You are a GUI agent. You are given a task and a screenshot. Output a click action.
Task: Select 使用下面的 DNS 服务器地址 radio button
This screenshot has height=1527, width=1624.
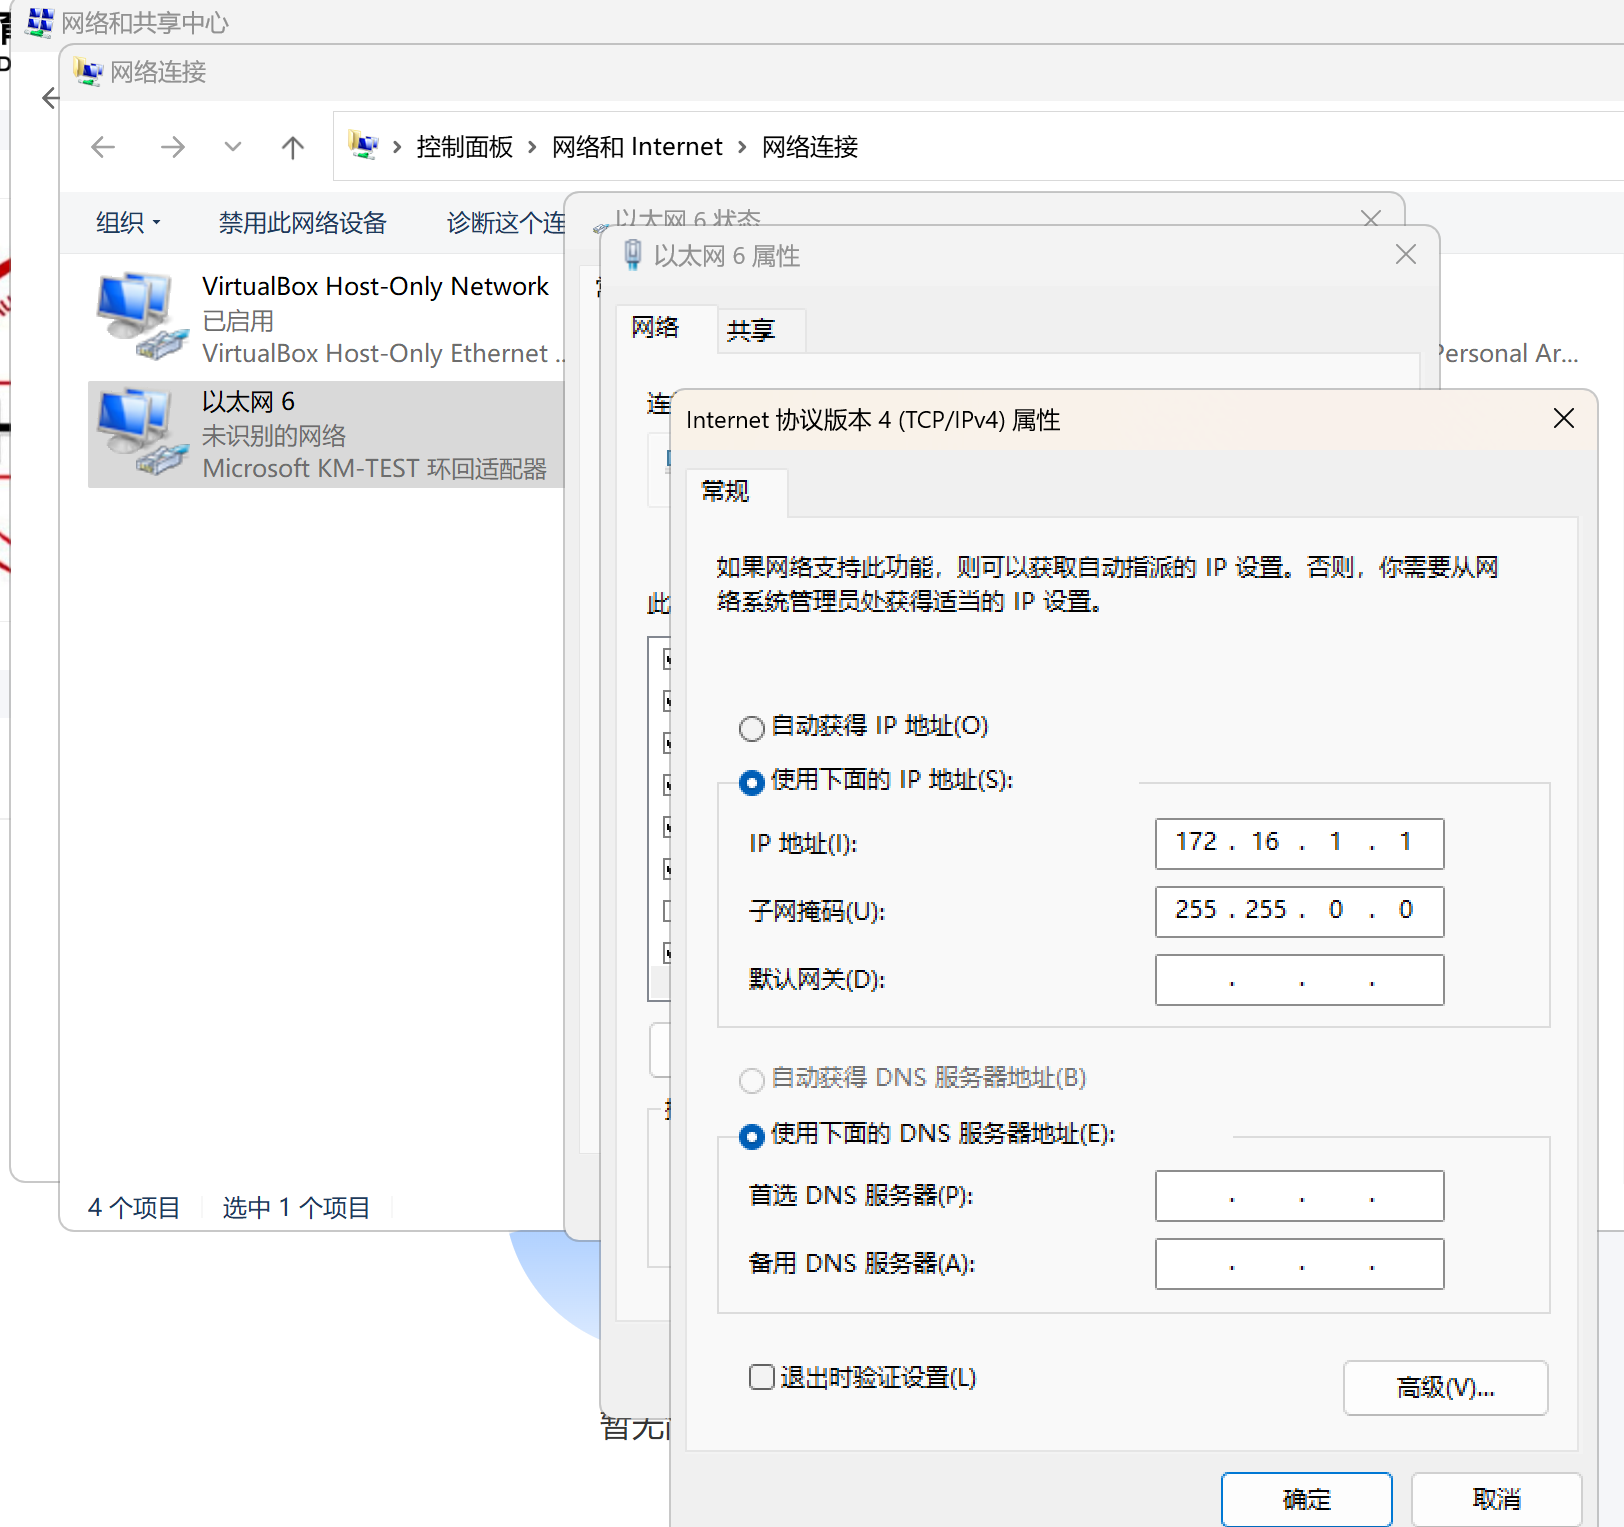click(x=752, y=1136)
